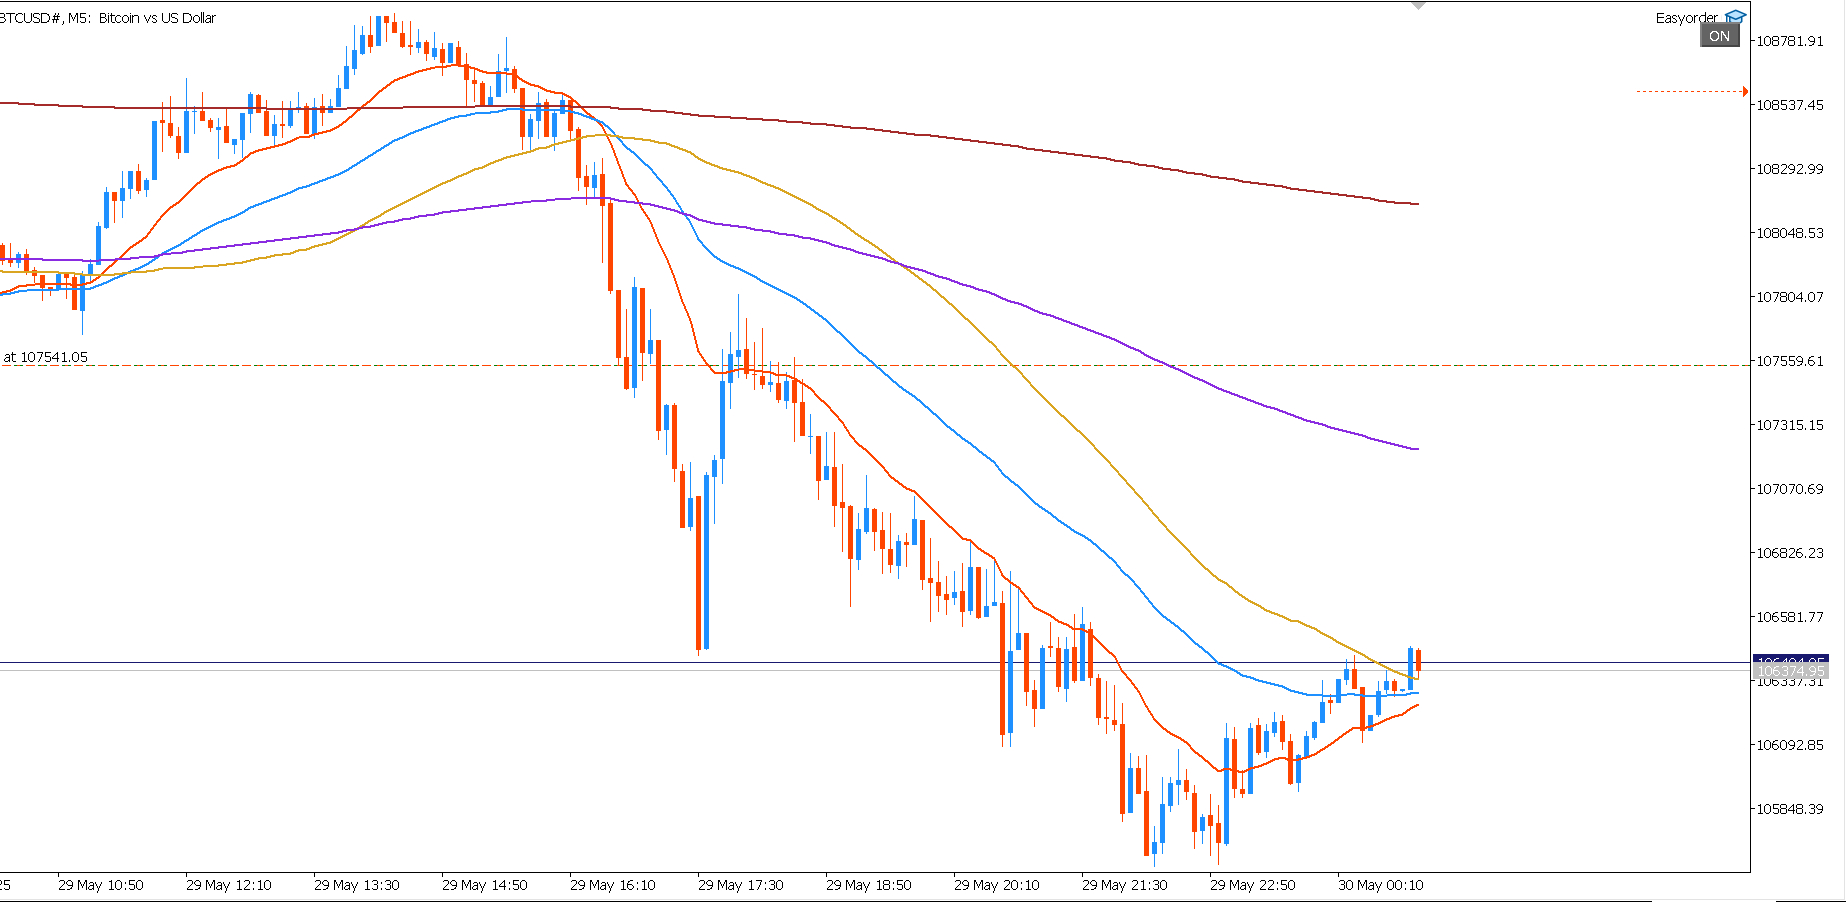Screen dimensions: 1846x902
Task: Click the dark blue bid price tag
Action: click(x=1790, y=661)
